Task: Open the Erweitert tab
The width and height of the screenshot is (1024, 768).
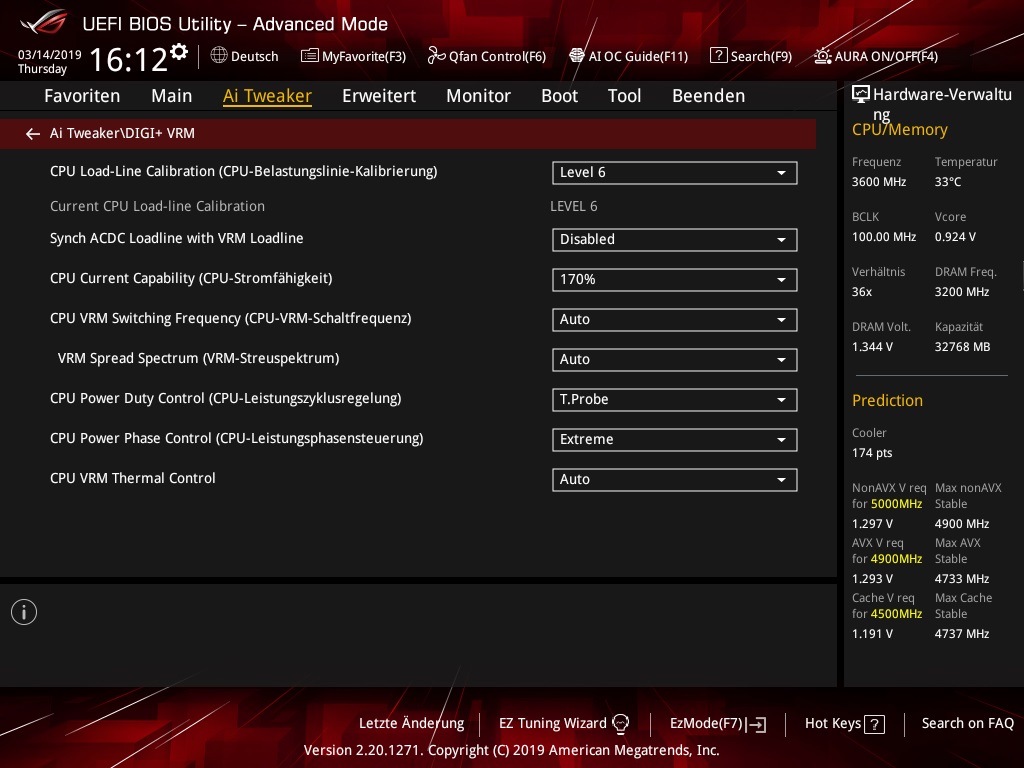Action: tap(379, 96)
